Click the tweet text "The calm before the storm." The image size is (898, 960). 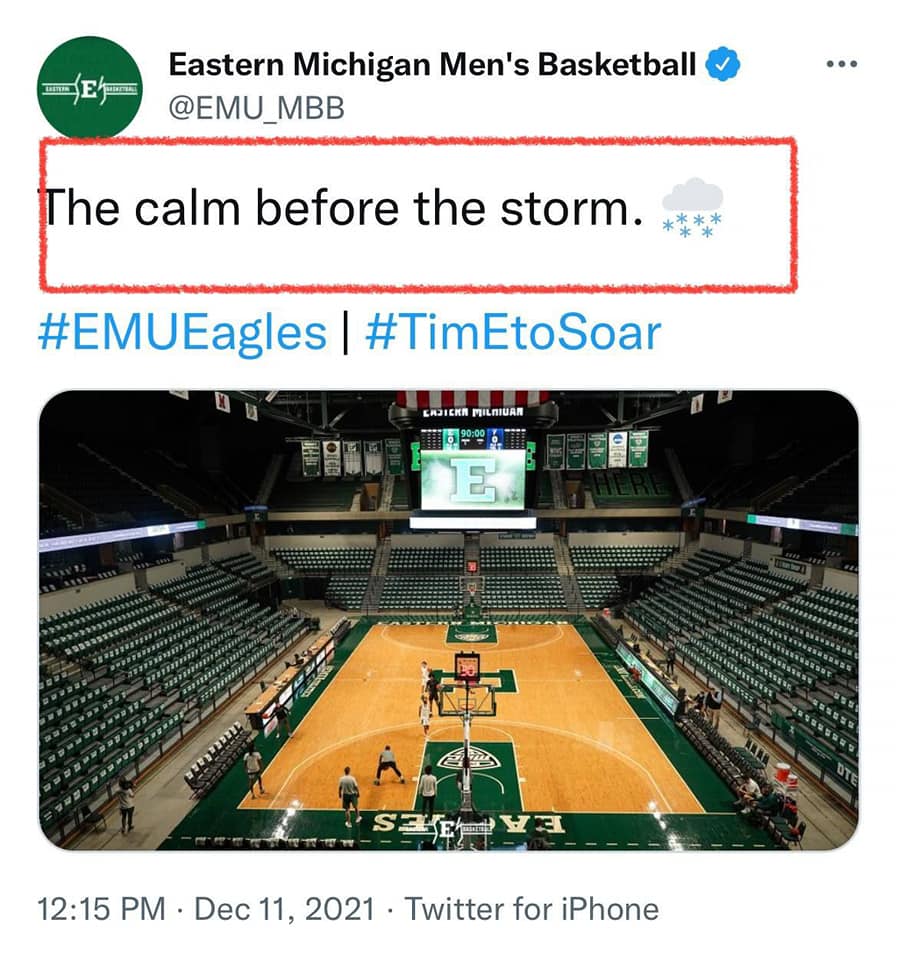coord(340,209)
